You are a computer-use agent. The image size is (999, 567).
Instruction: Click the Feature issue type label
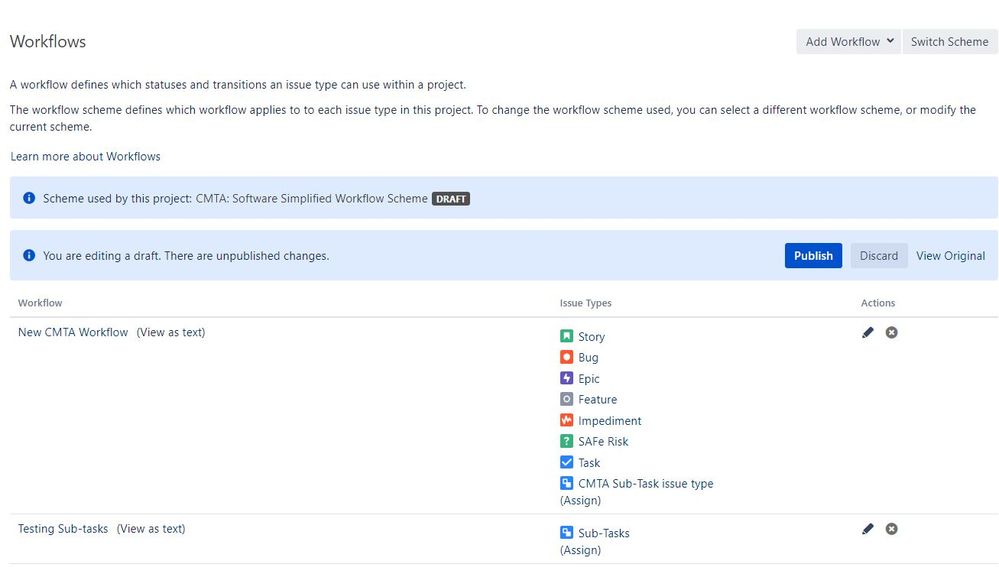(598, 399)
